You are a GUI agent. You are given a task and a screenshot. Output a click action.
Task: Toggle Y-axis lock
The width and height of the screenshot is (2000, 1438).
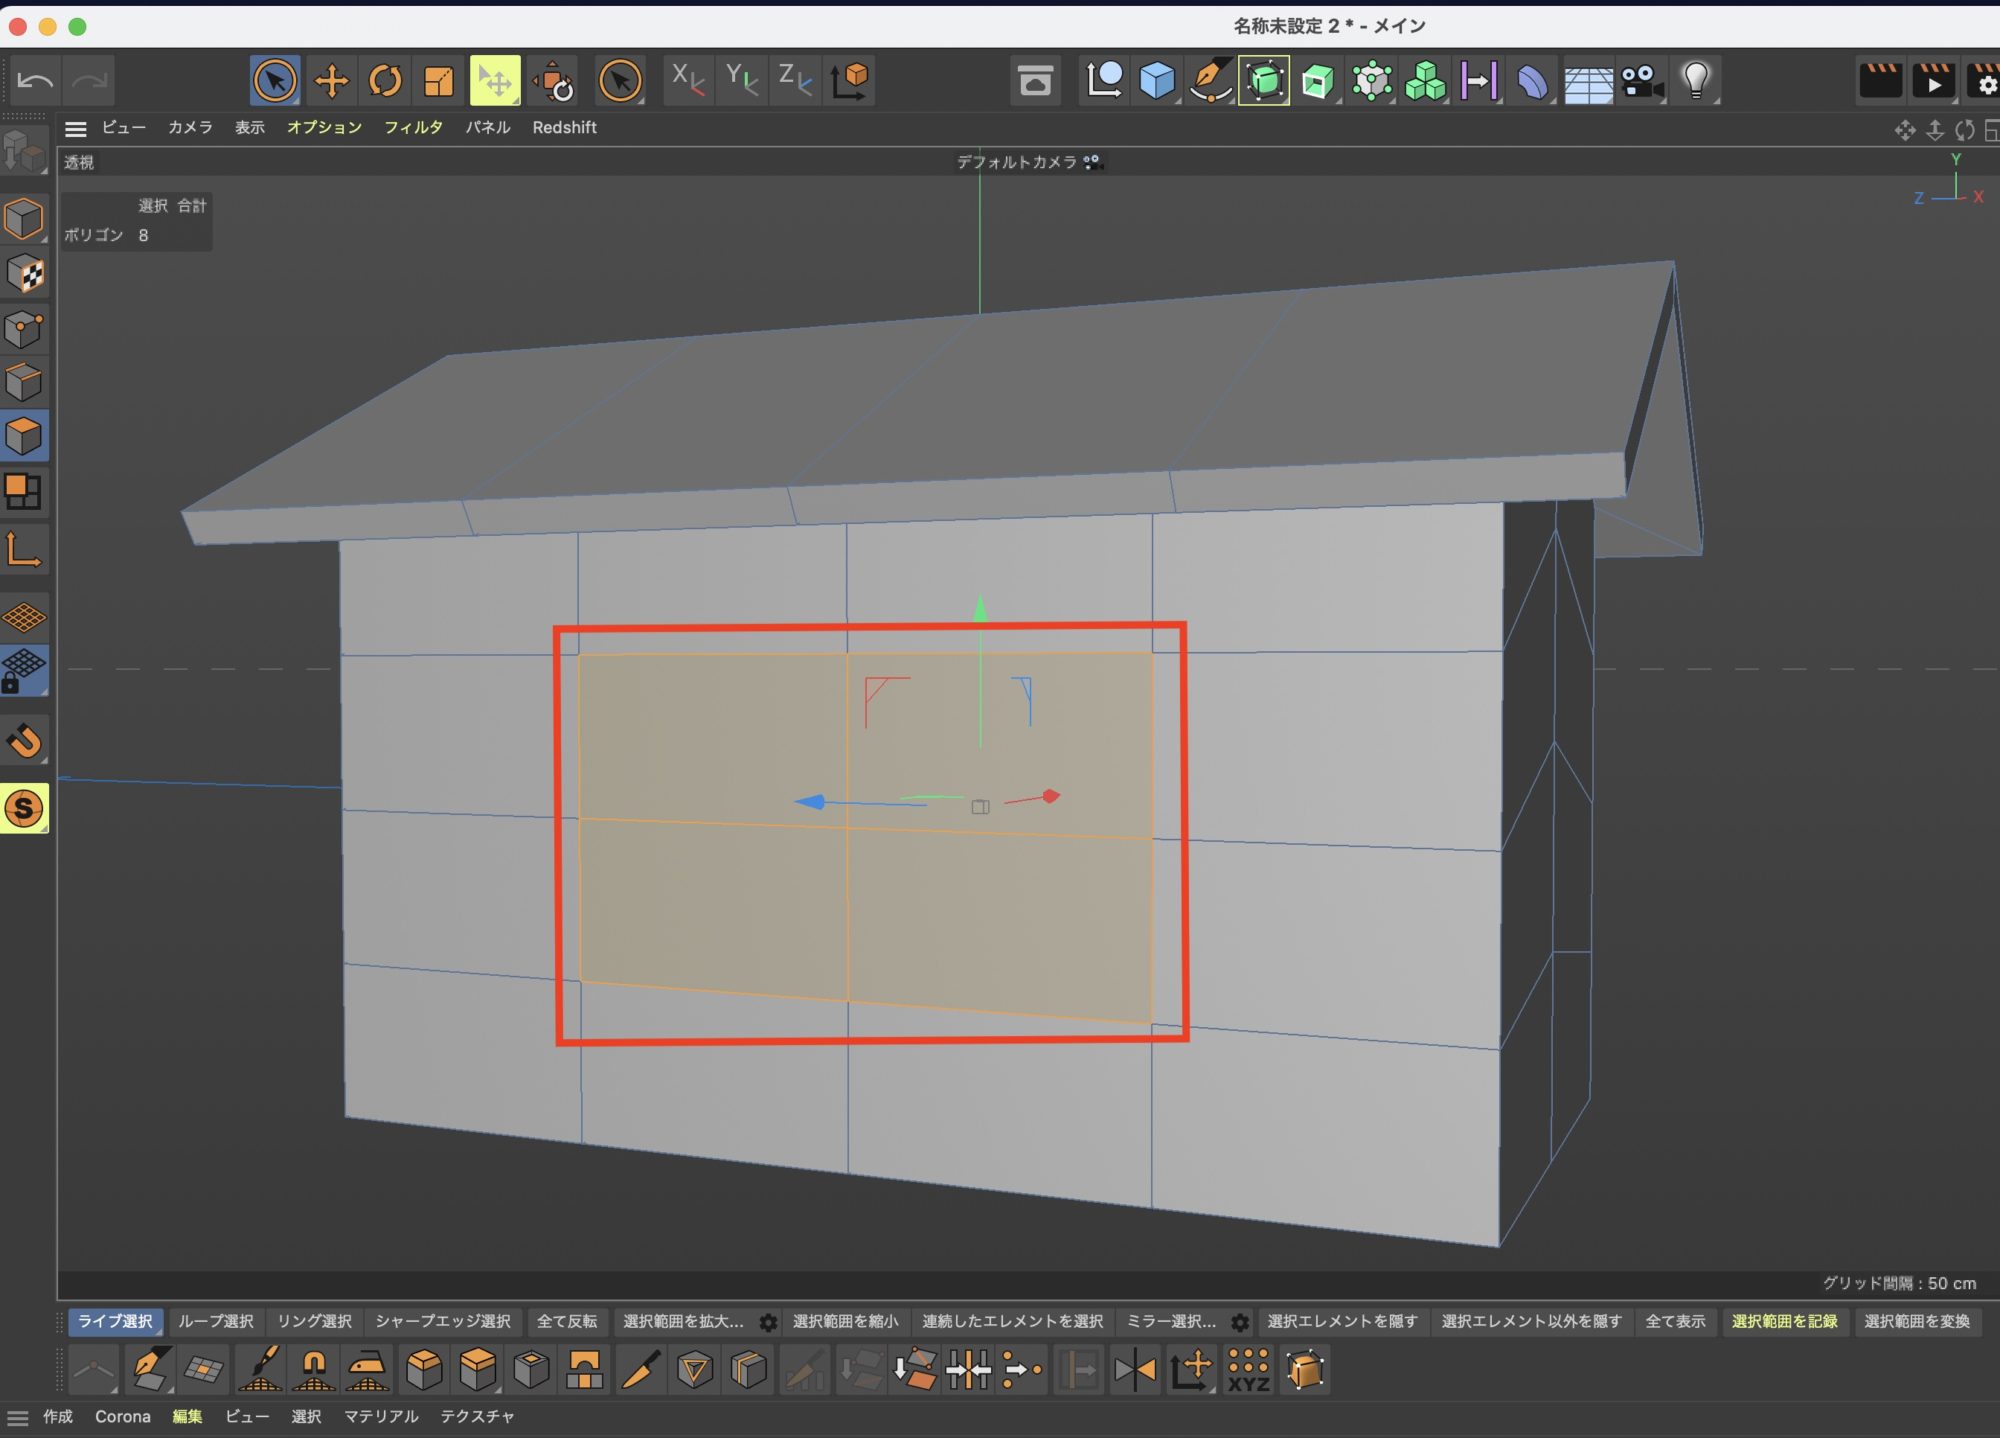pyautogui.click(x=742, y=81)
